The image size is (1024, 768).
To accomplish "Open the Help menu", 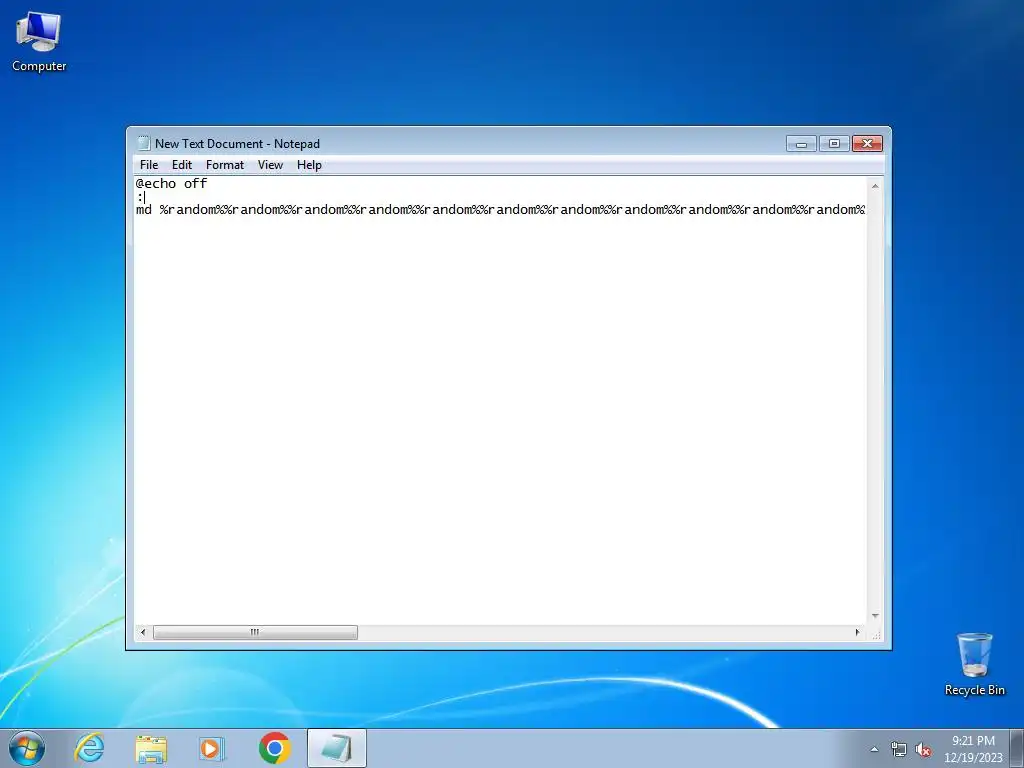I will [309, 165].
